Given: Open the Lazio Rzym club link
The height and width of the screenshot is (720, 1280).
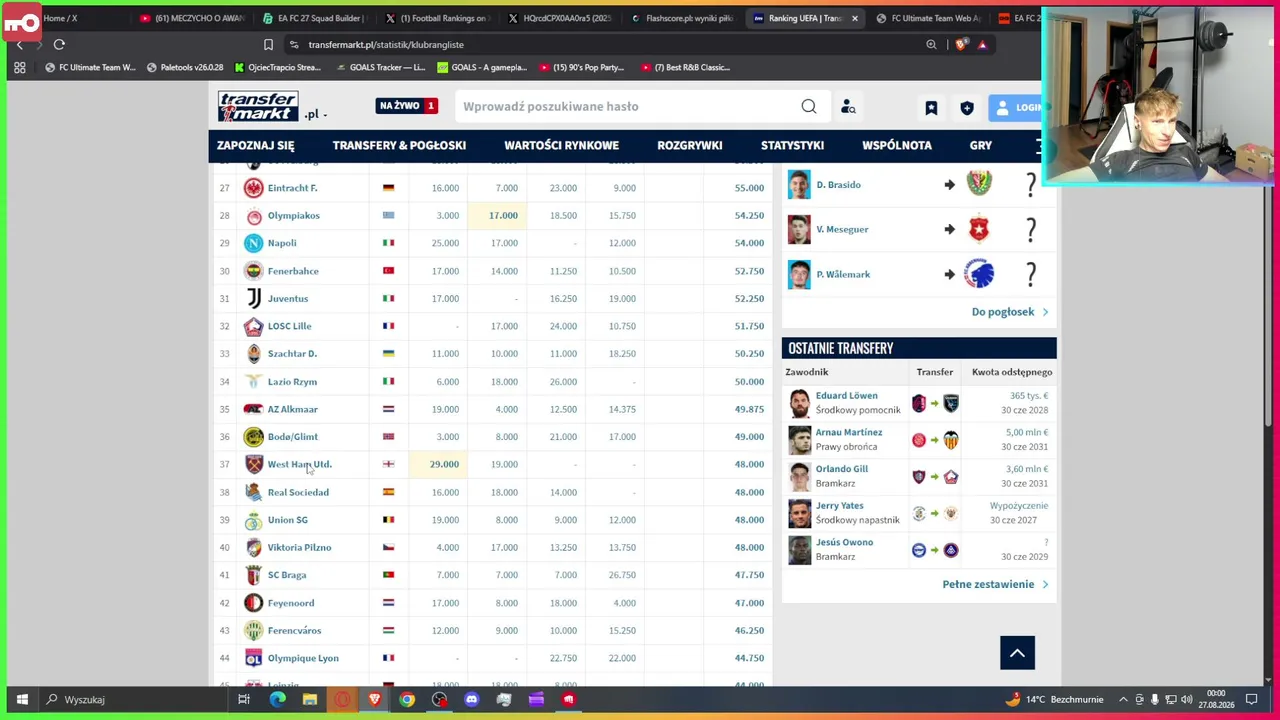Looking at the screenshot, I should point(292,382).
